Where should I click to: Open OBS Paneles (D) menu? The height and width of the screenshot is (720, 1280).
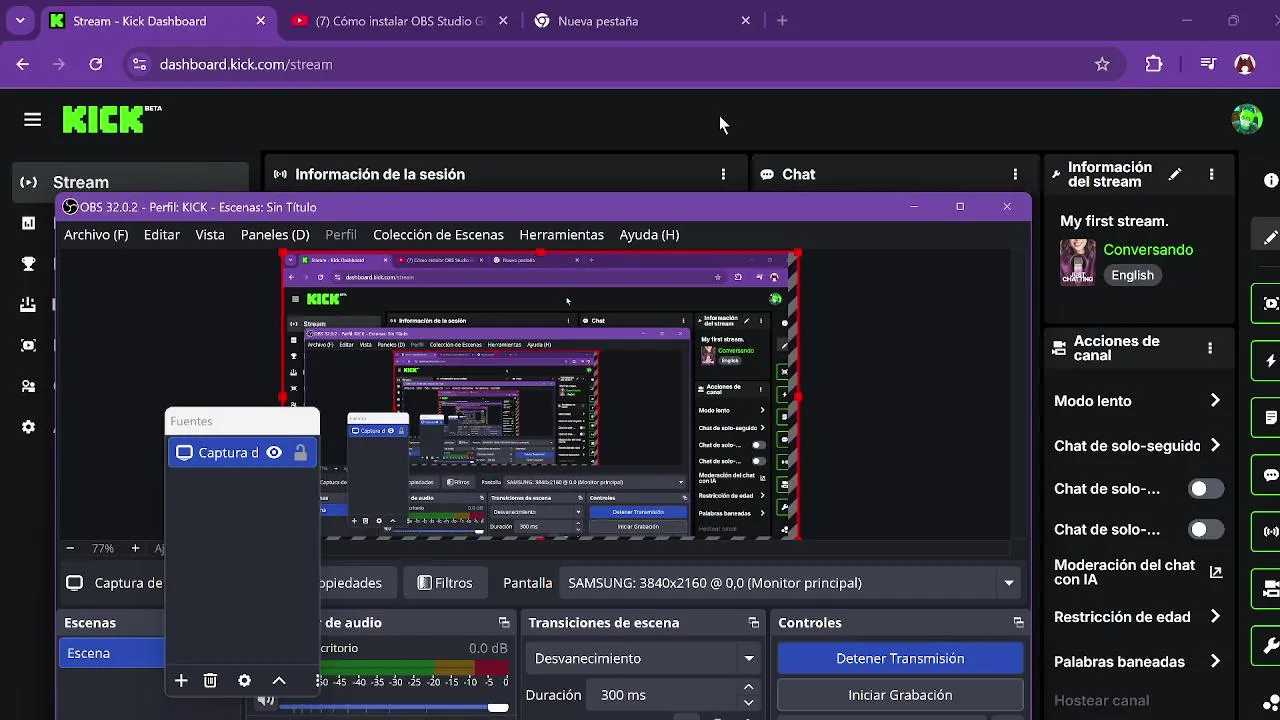[x=275, y=235]
